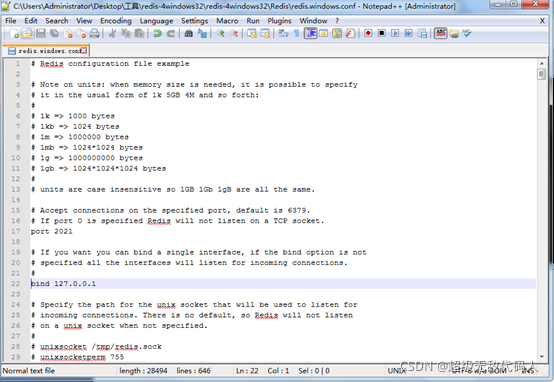The width and height of the screenshot is (554, 382).
Task: Click the Copy toolbar icon
Action: [126, 34]
